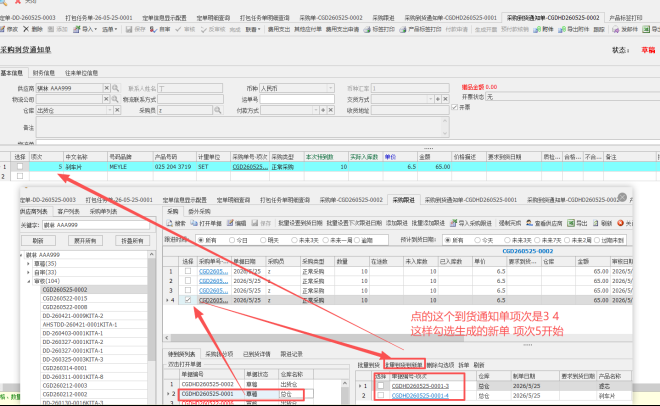Click magnifier next to 采购员 field
Viewport: 660px width, 406px height.
[x=218, y=110]
